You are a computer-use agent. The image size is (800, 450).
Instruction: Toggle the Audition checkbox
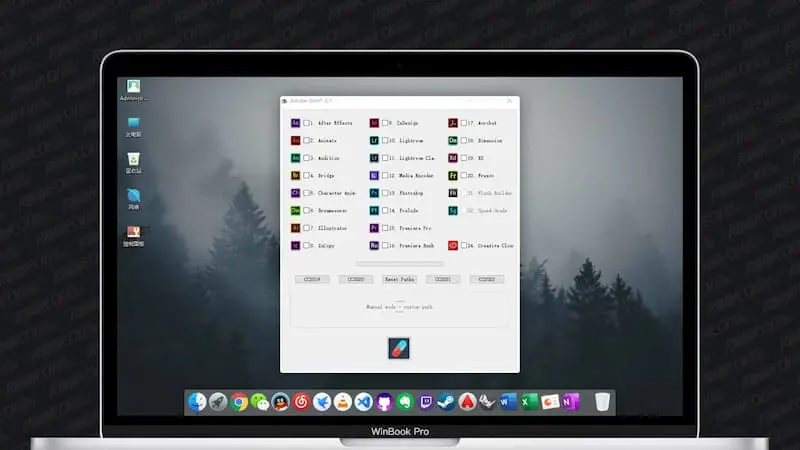tap(307, 158)
